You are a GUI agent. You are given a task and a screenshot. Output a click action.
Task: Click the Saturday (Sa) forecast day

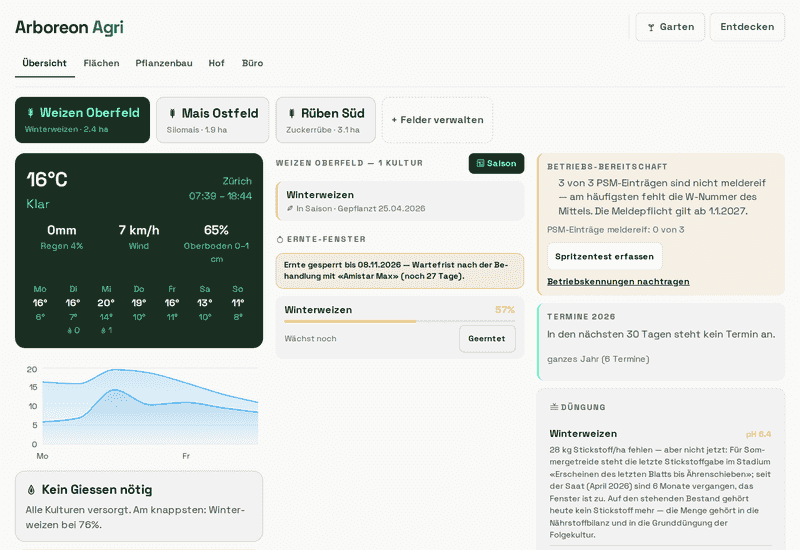pyautogui.click(x=205, y=303)
